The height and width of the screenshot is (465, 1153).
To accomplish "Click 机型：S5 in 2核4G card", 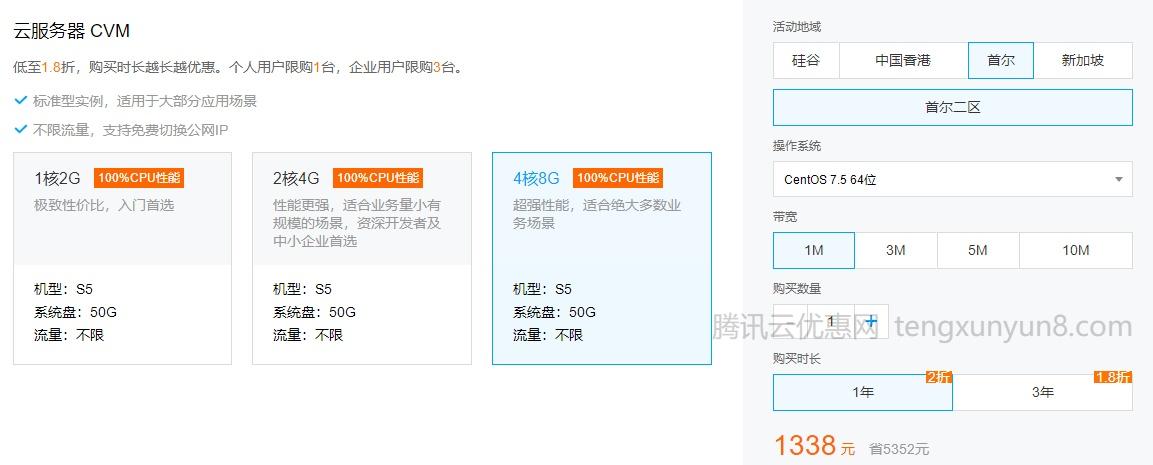I will tap(302, 289).
